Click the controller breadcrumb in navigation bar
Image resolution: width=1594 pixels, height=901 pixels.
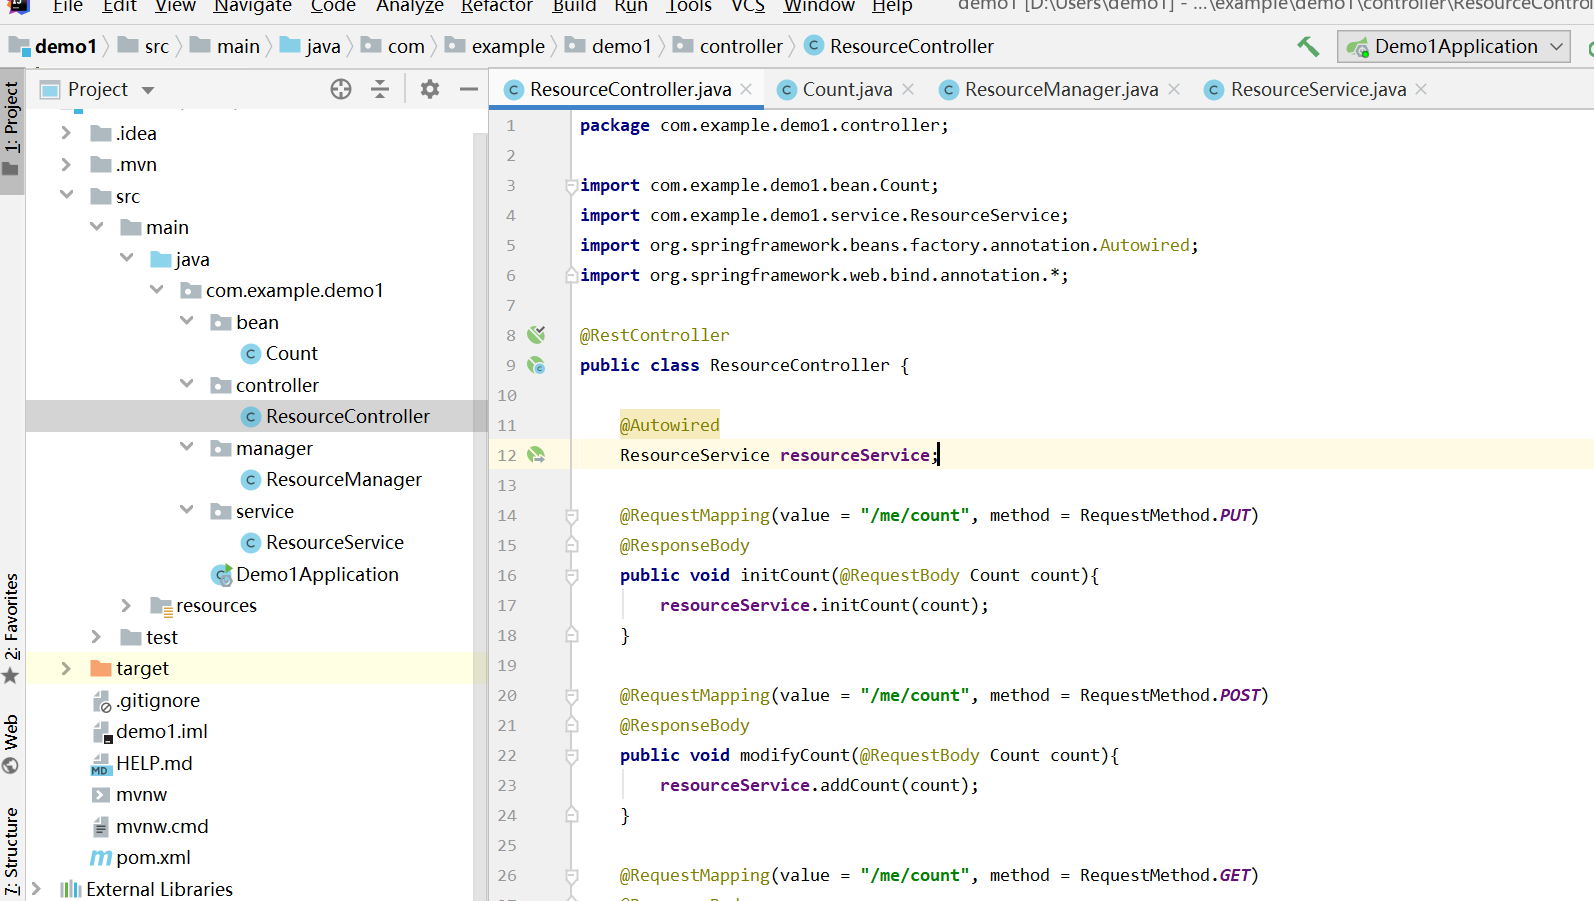click(728, 46)
